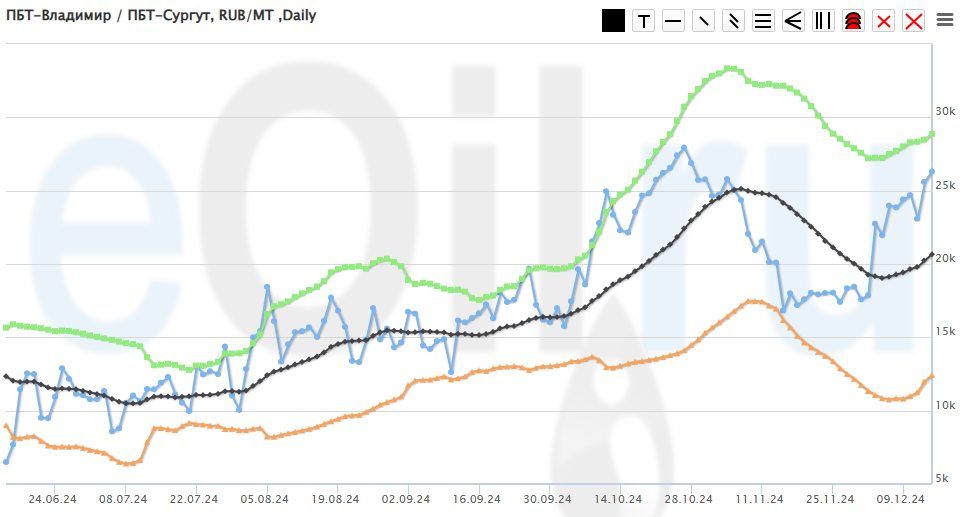
Task: Click the smaller red X delete button
Action: pos(883,21)
